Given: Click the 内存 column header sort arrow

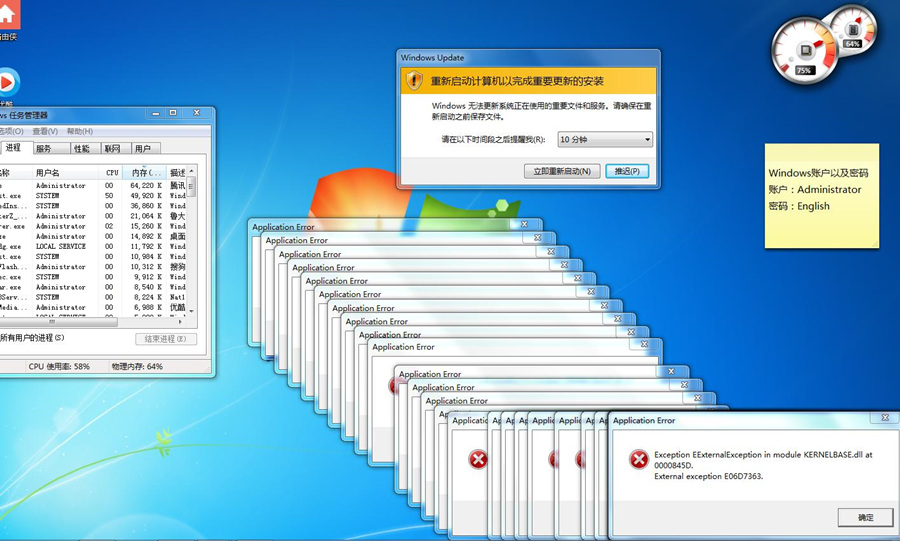Looking at the screenshot, I should 145,168.
